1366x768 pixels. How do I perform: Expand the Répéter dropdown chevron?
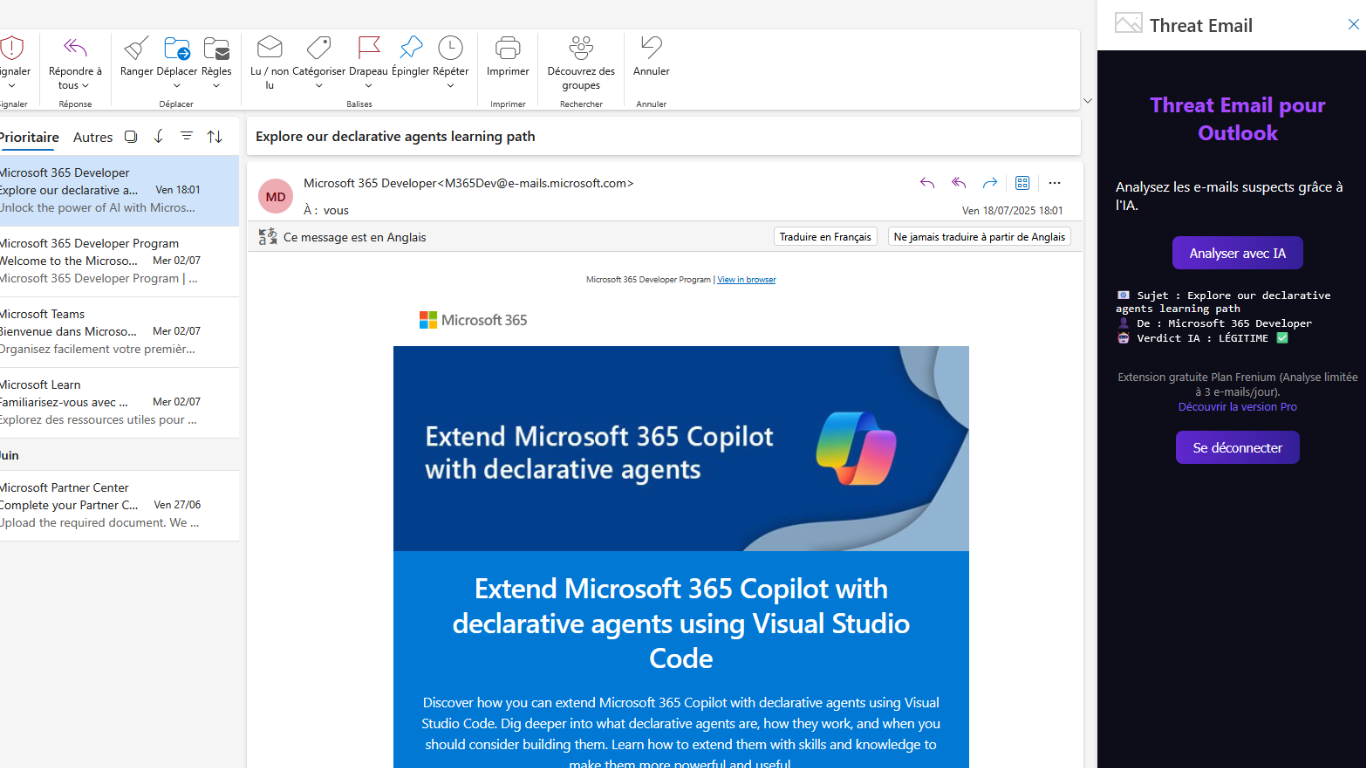(451, 86)
